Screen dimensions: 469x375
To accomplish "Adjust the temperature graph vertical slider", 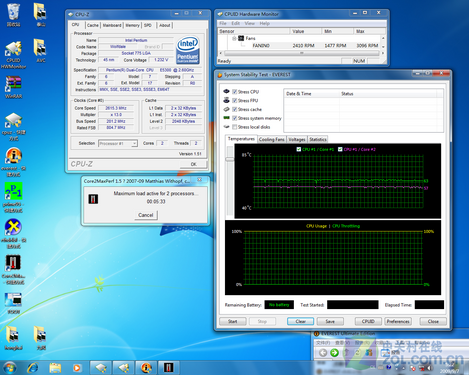I will [x=230, y=159].
